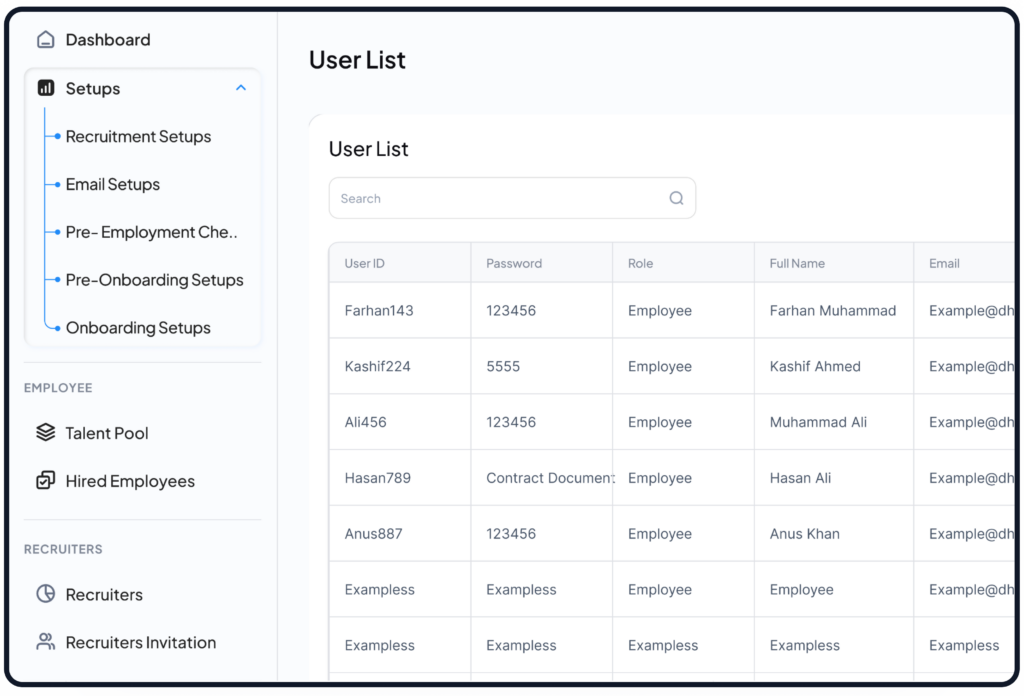Click the Role column header
The width and height of the screenshot is (1024, 696).
[640, 264]
